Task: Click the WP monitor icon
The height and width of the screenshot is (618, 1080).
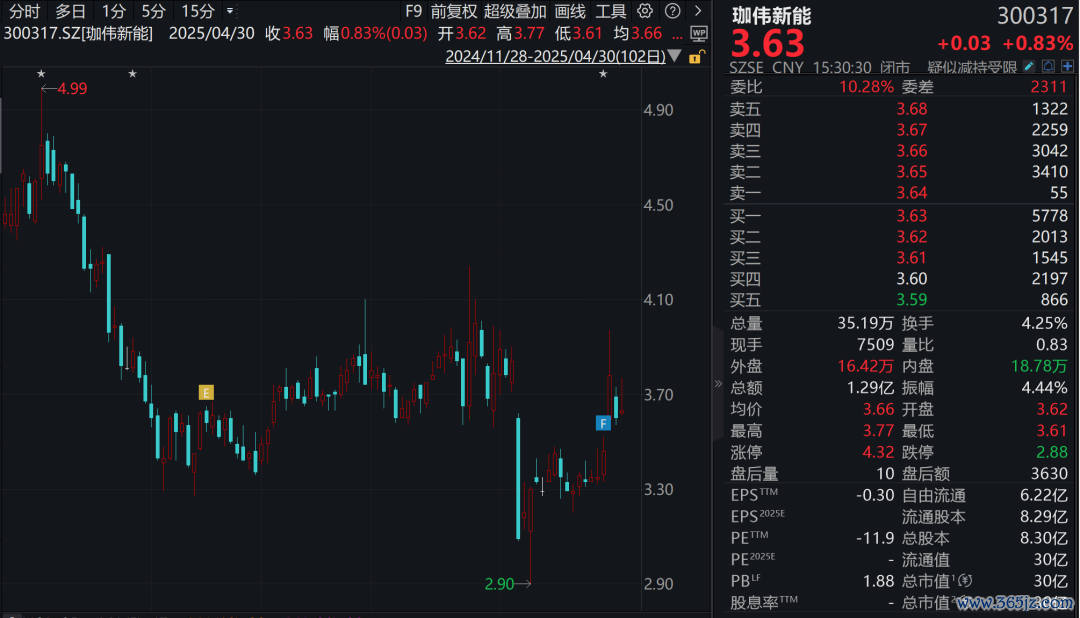Action: tap(698, 33)
